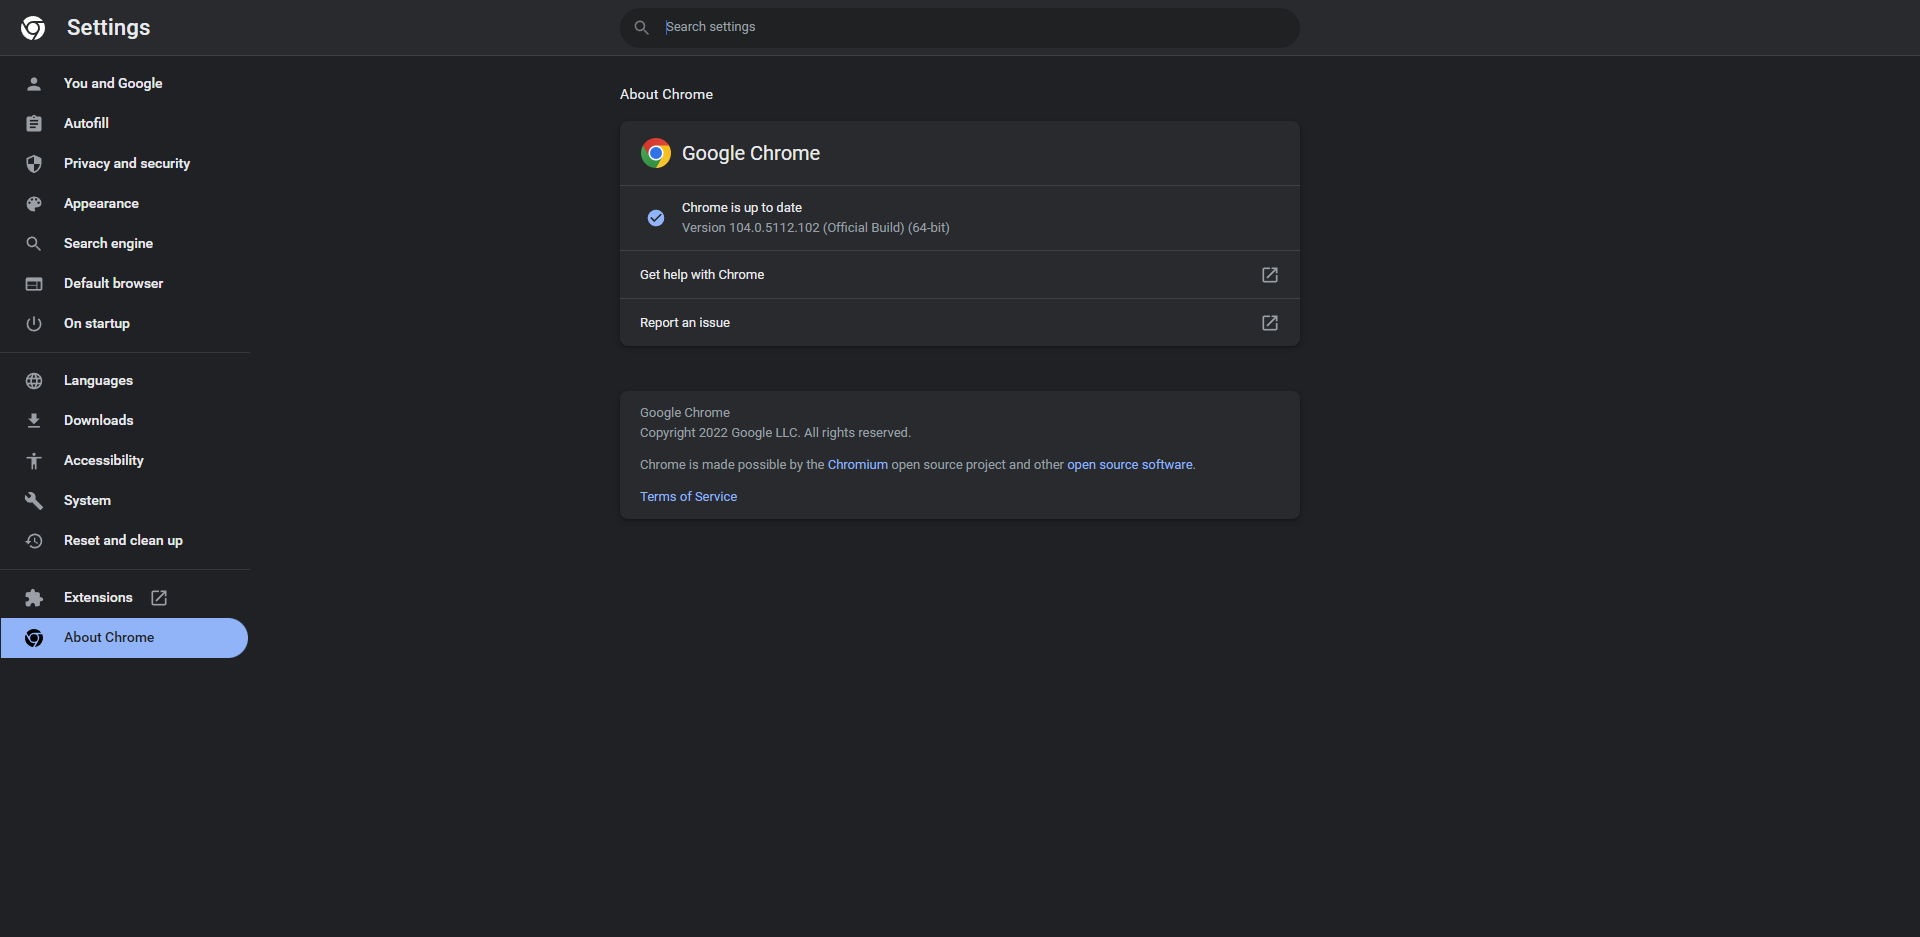Screen dimensions: 1920x937
Task: Select Appearance in the sidebar
Action: 125,204
